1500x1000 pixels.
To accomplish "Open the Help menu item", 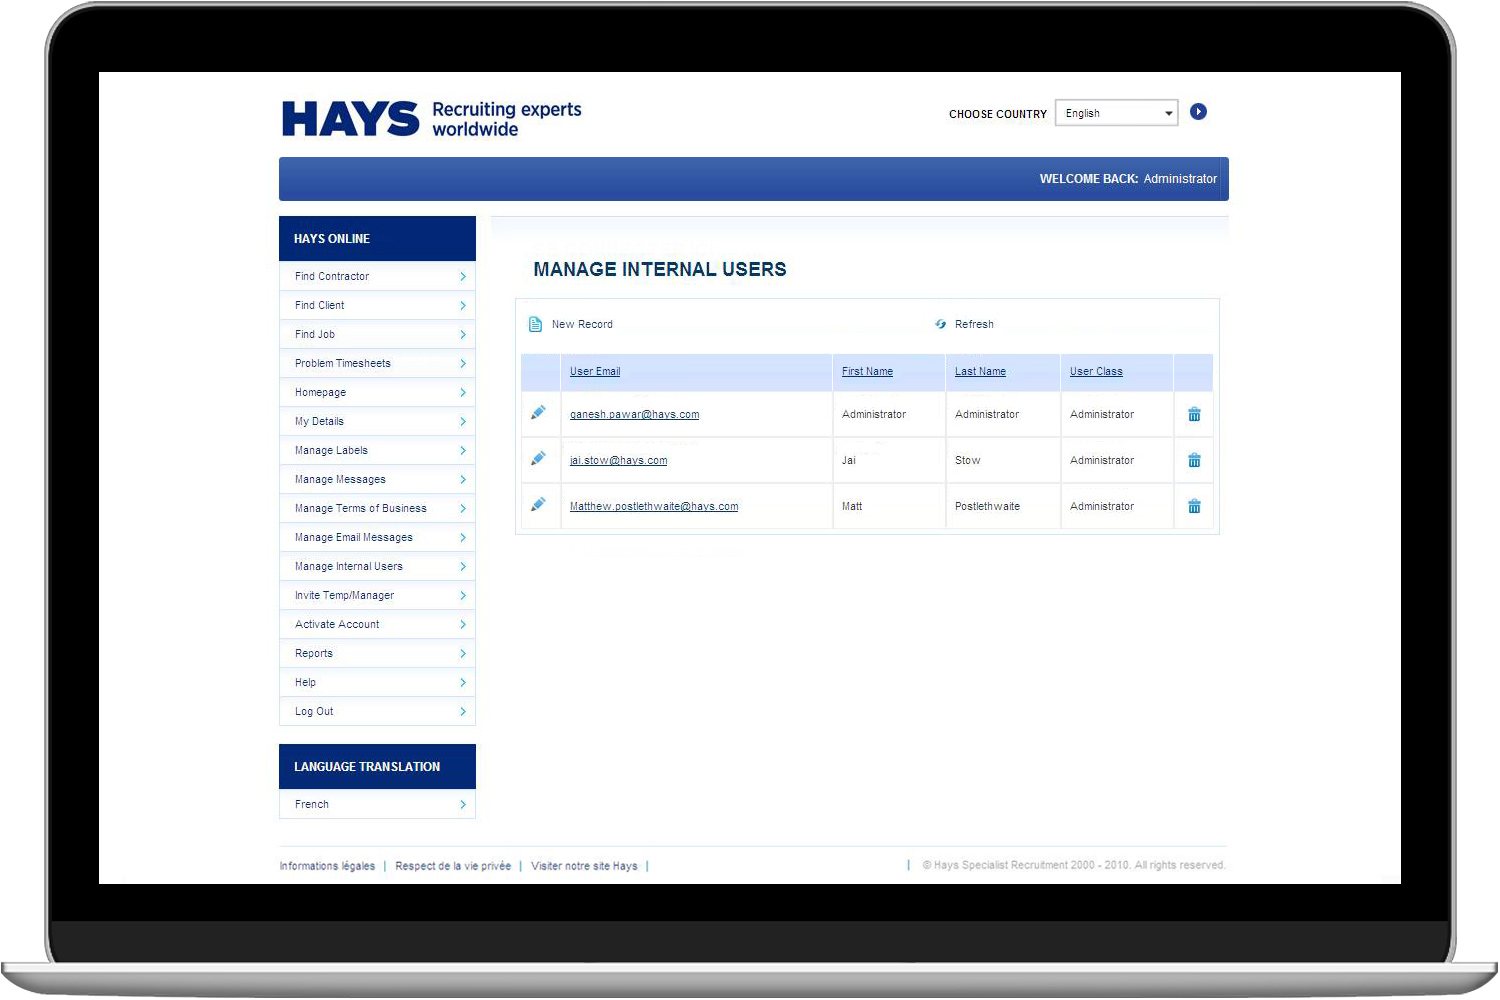I will point(377,682).
